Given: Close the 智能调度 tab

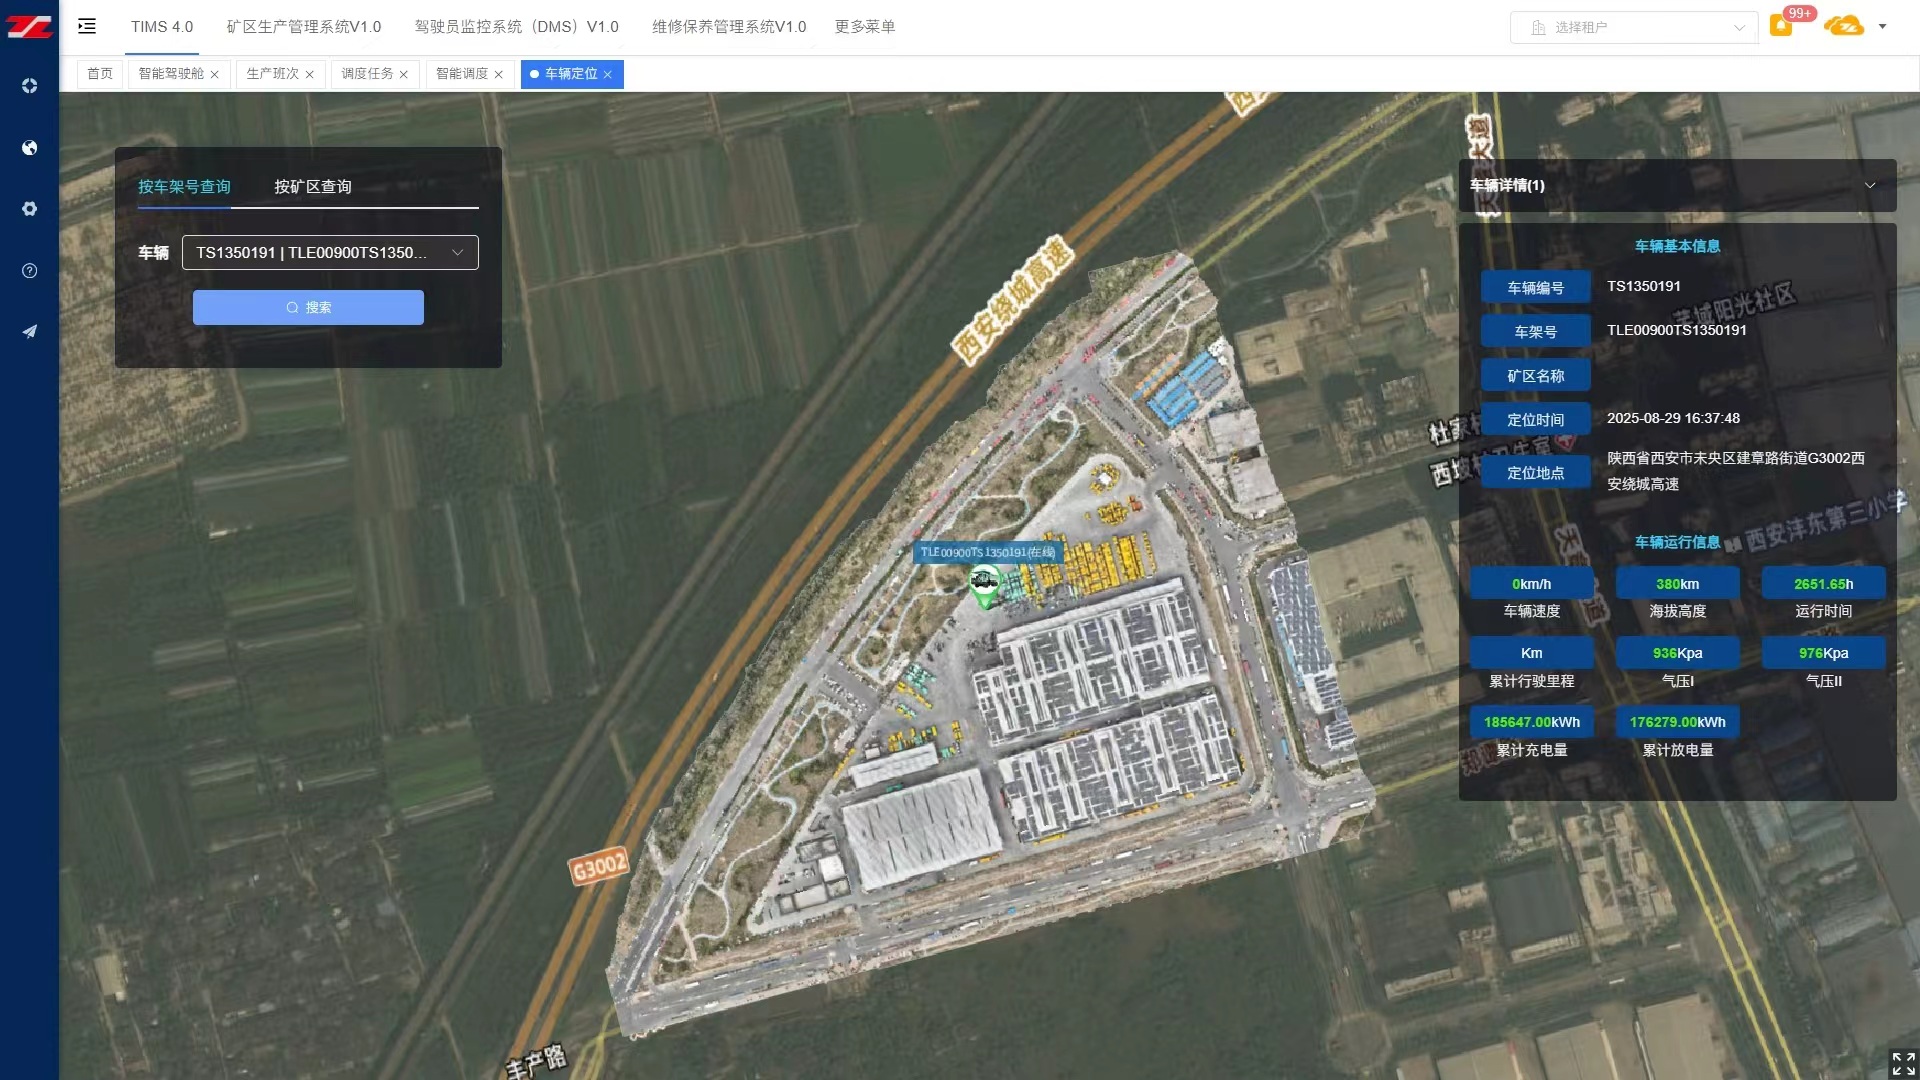Looking at the screenshot, I should (498, 75).
